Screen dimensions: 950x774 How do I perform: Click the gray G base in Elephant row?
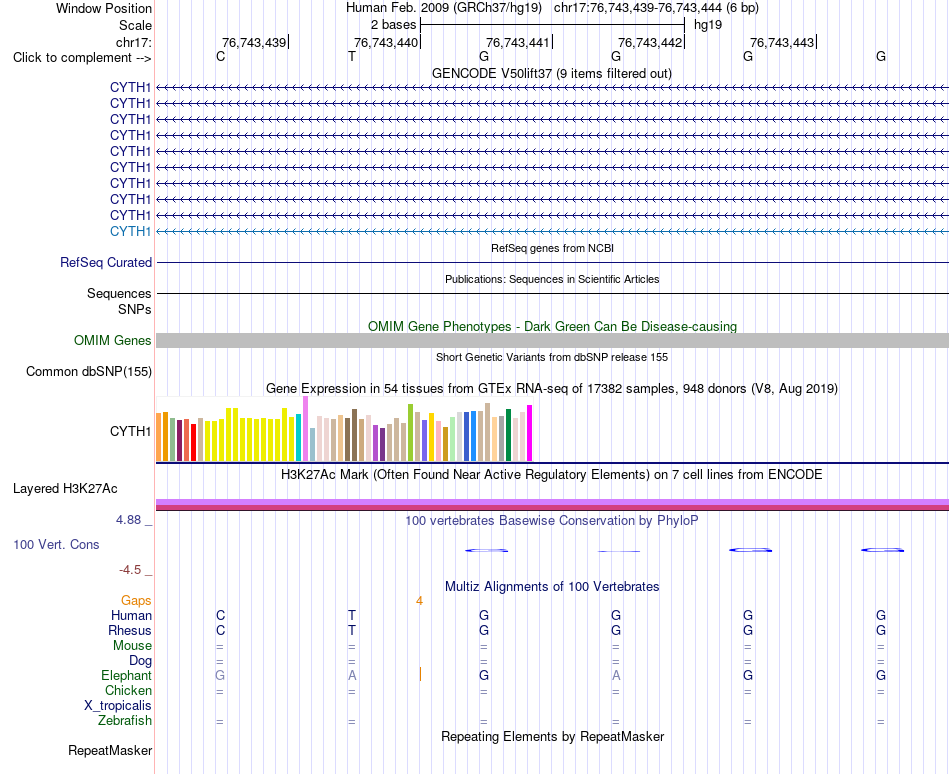tap(220, 675)
